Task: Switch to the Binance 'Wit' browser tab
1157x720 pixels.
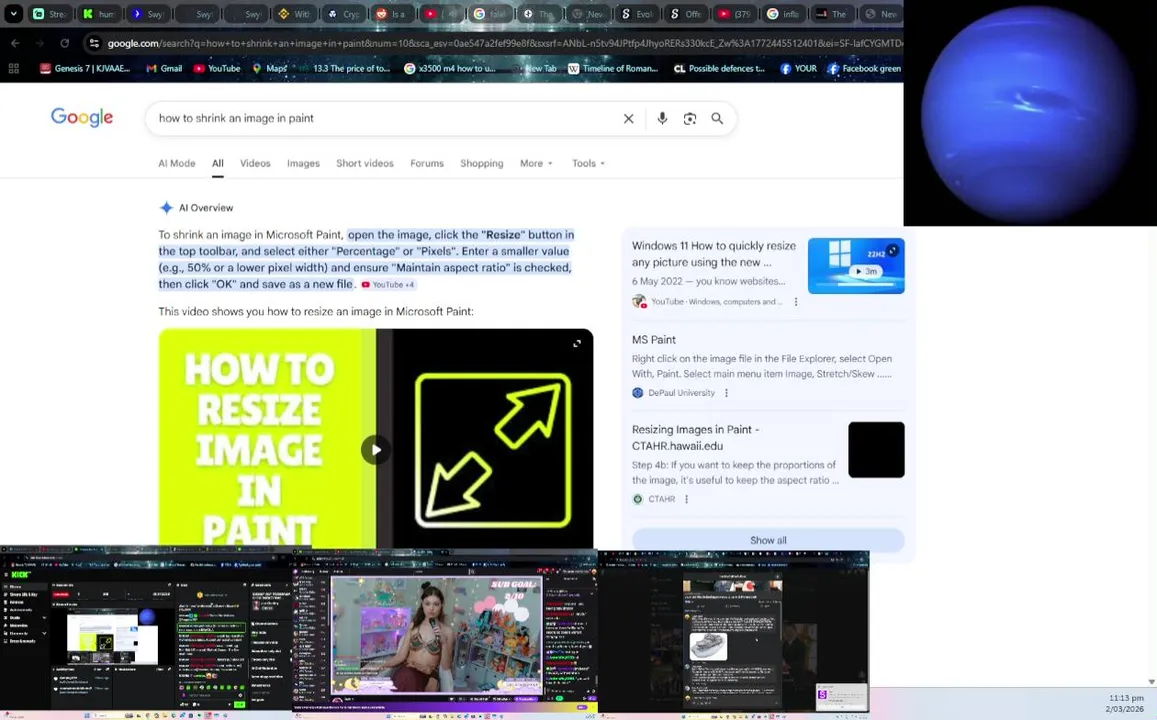Action: pos(294,13)
